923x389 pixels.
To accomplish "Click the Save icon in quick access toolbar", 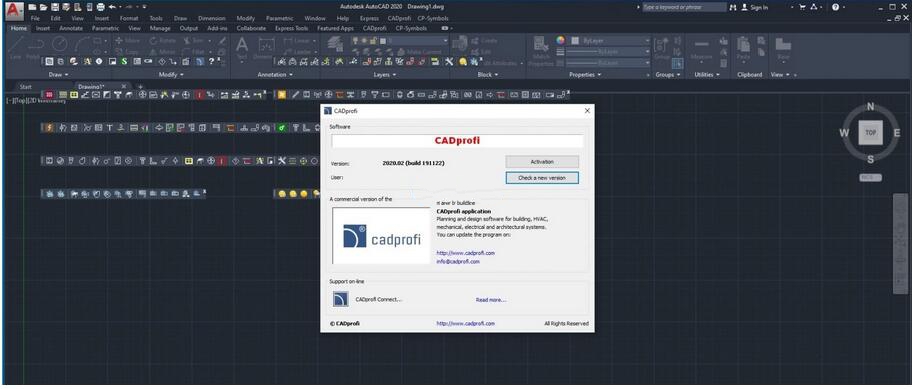I will tap(55, 7).
